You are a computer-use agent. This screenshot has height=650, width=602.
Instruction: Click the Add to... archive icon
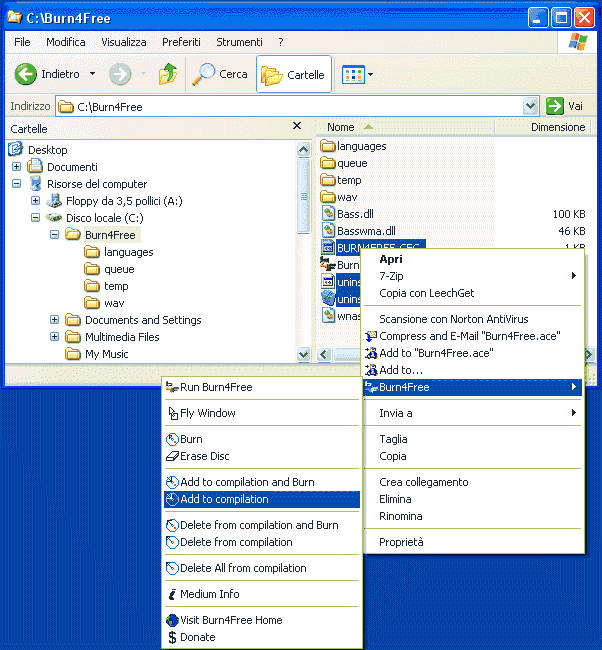371,370
